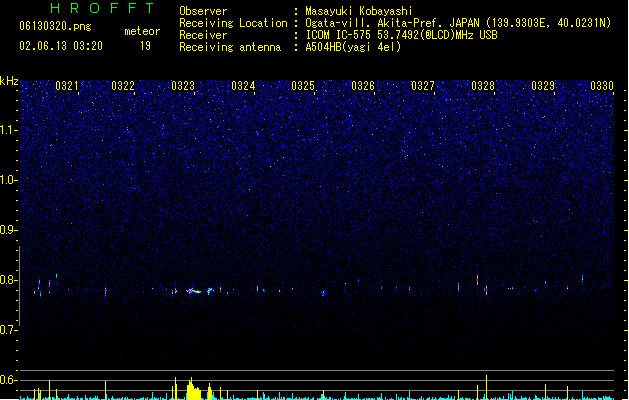
Task: Click the 0.7 kHz axis label
Action: (x=8, y=330)
